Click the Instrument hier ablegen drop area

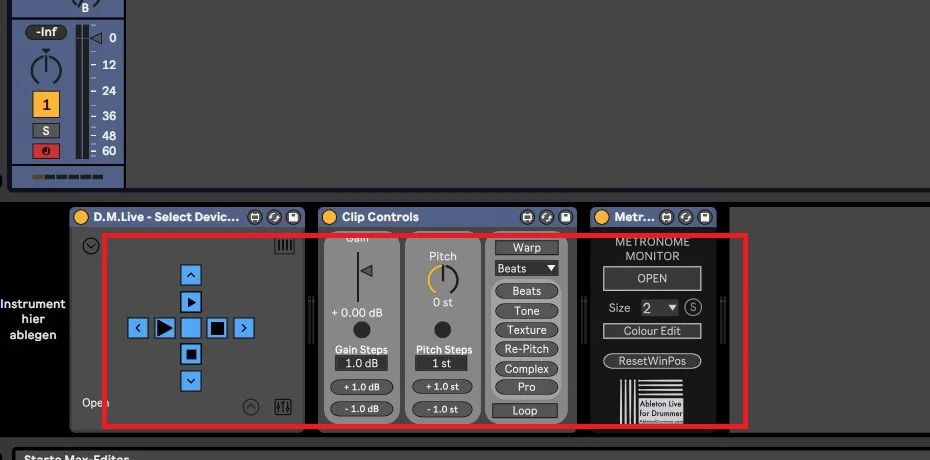click(x=33, y=320)
